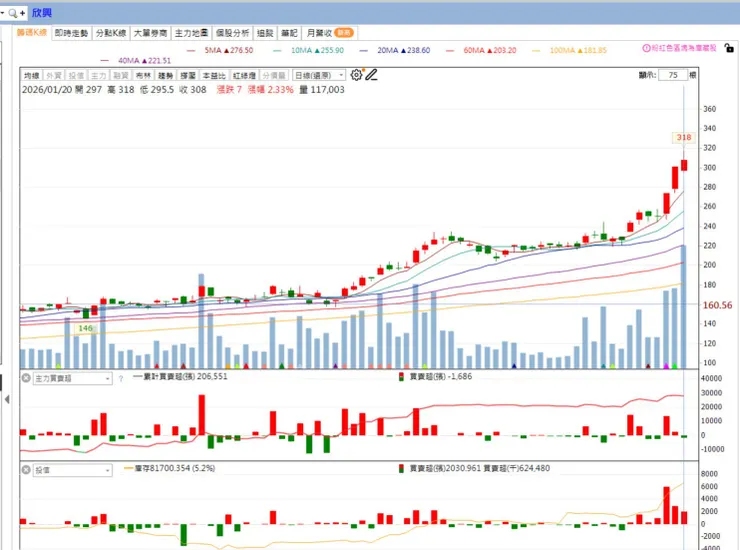Toggle the 外資 overlay button

pos(54,76)
